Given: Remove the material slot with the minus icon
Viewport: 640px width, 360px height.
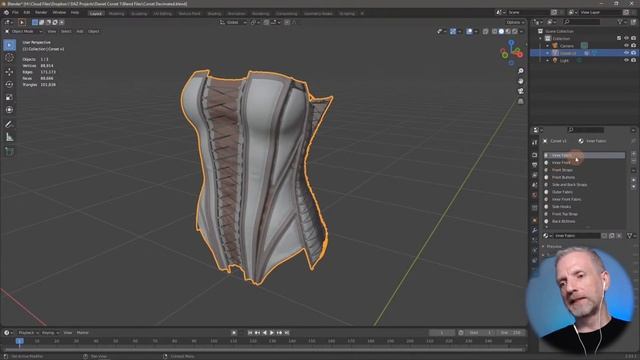Looking at the screenshot, I should point(633,161).
